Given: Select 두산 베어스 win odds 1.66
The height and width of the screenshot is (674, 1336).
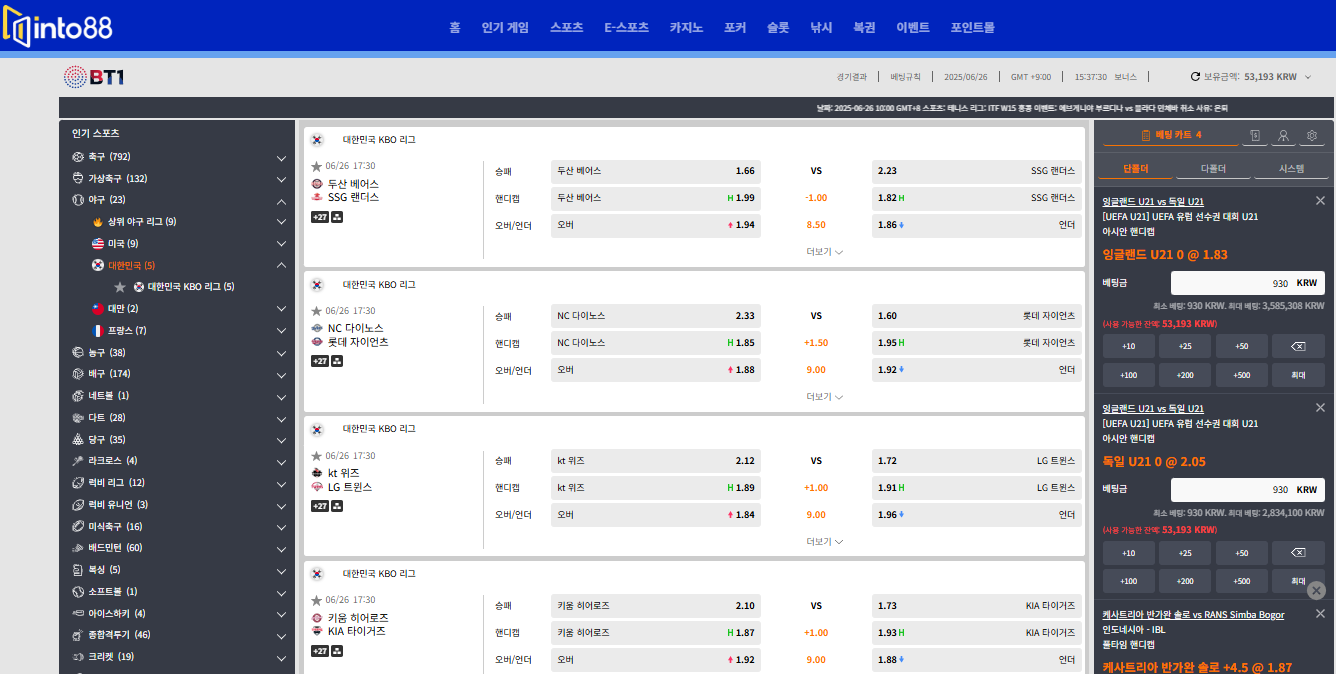Looking at the screenshot, I should coord(656,171).
